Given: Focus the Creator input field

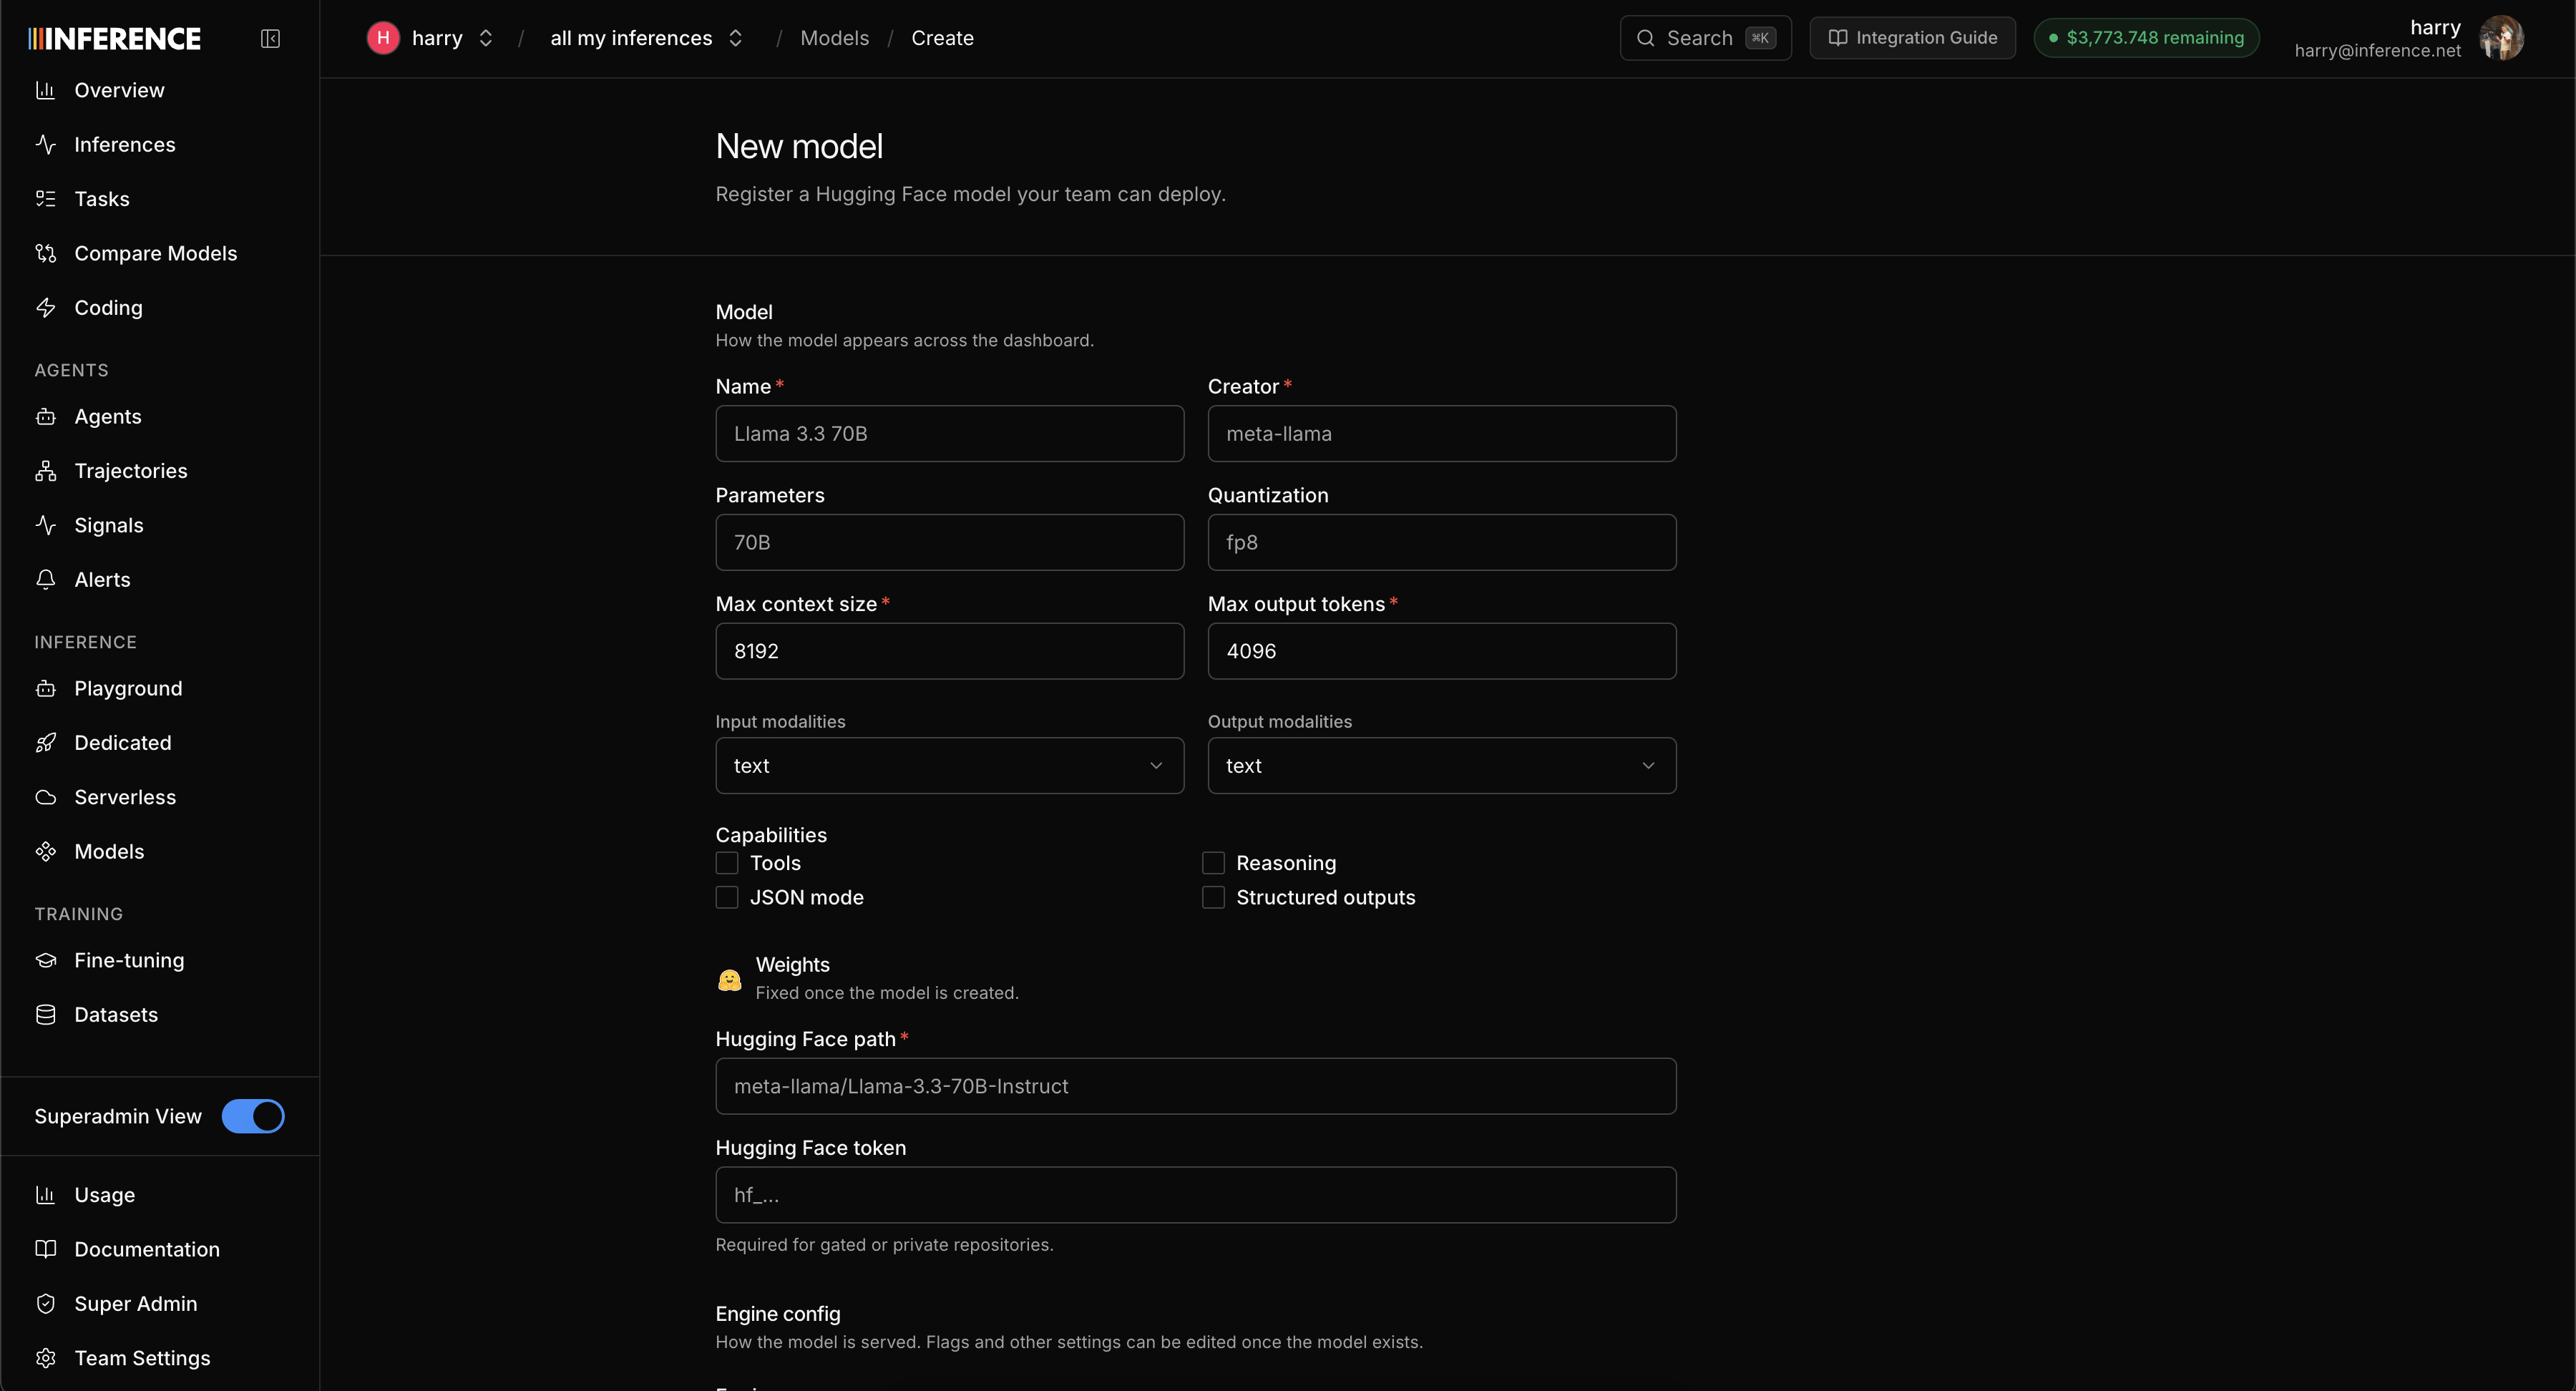Looking at the screenshot, I should pos(1442,433).
